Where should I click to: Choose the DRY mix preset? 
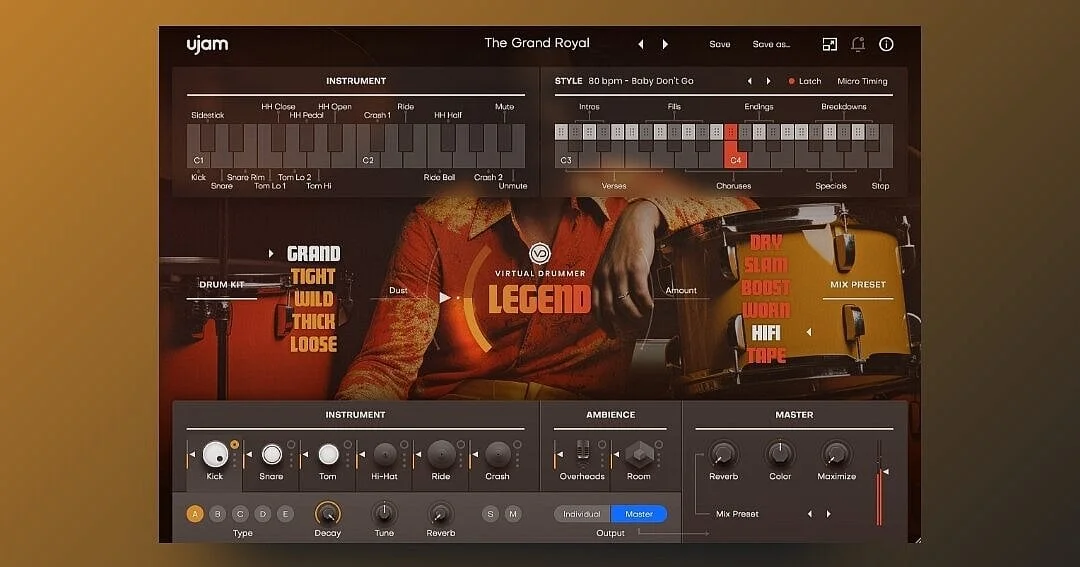(767, 243)
